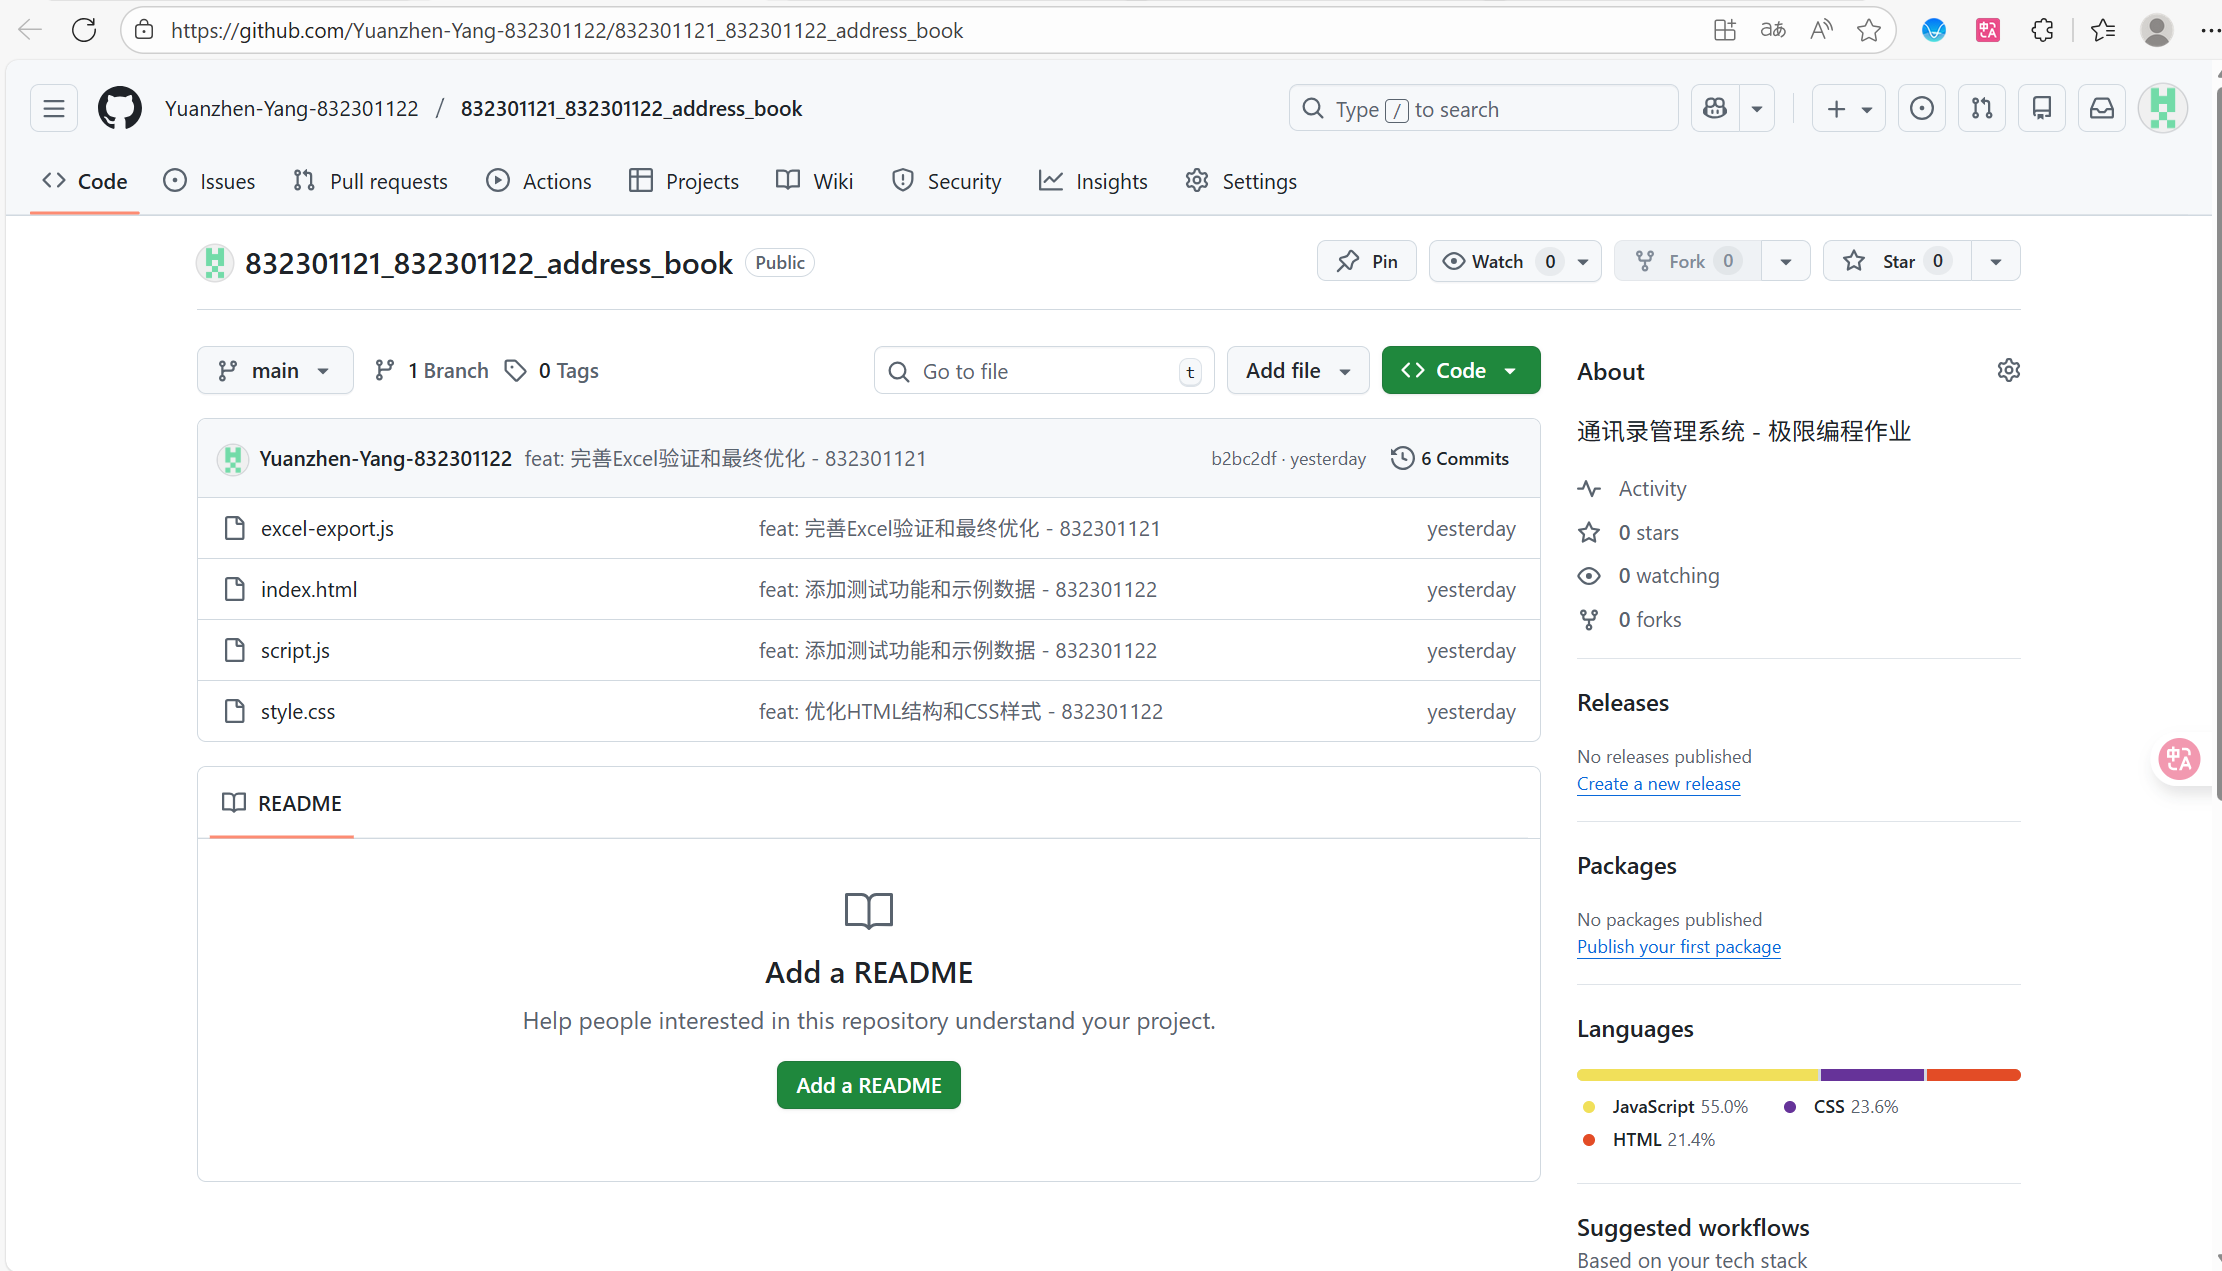Switch to the Insights tab
The height and width of the screenshot is (1271, 2222).
pyautogui.click(x=1093, y=181)
